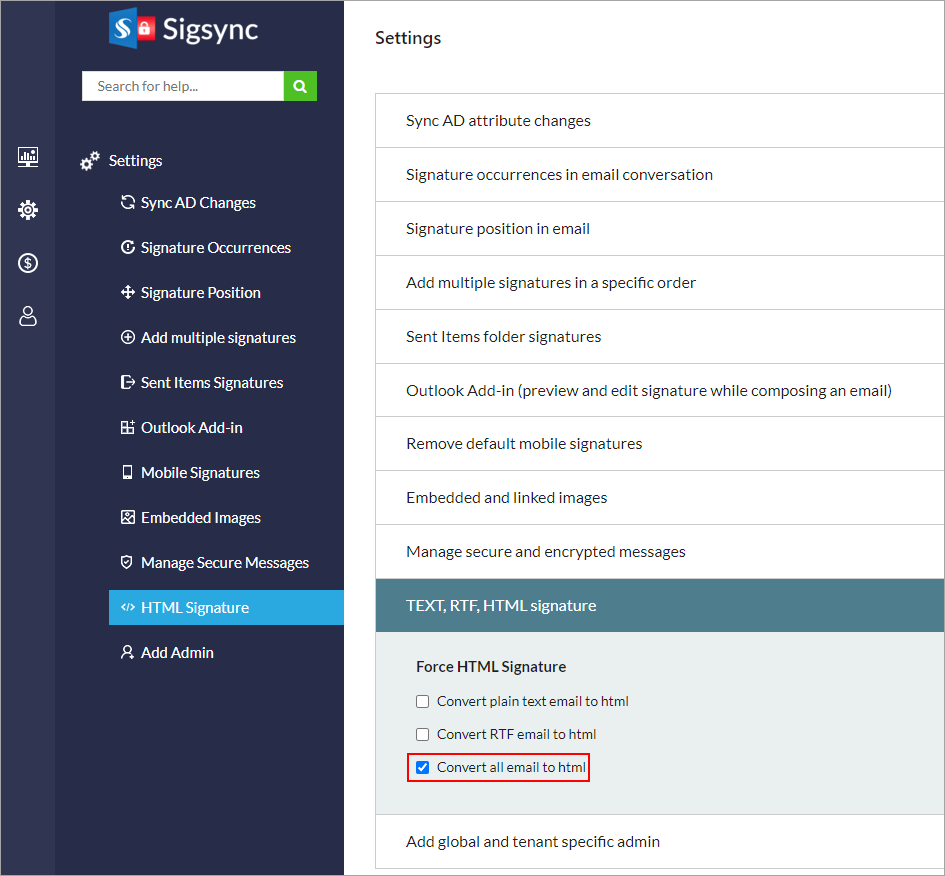
Task: Check Convert RTF email to html
Action: click(423, 735)
